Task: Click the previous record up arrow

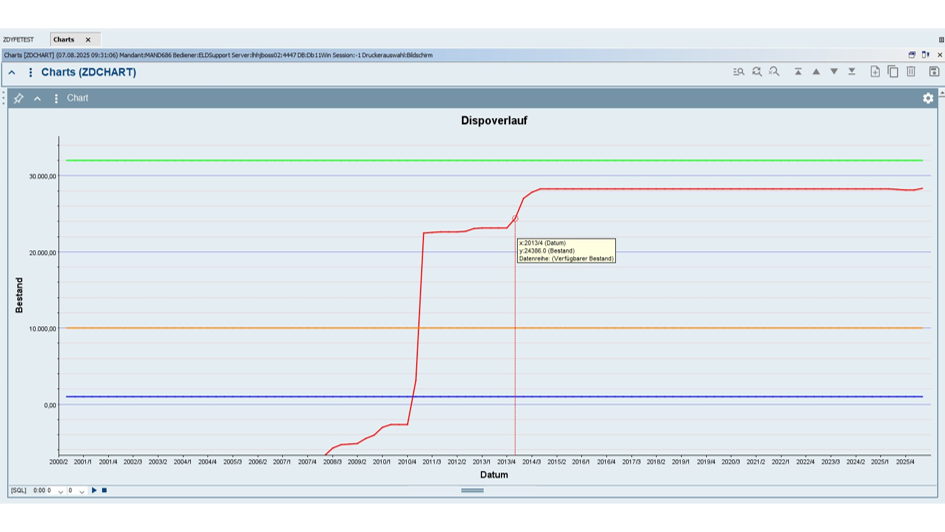Action: [816, 72]
